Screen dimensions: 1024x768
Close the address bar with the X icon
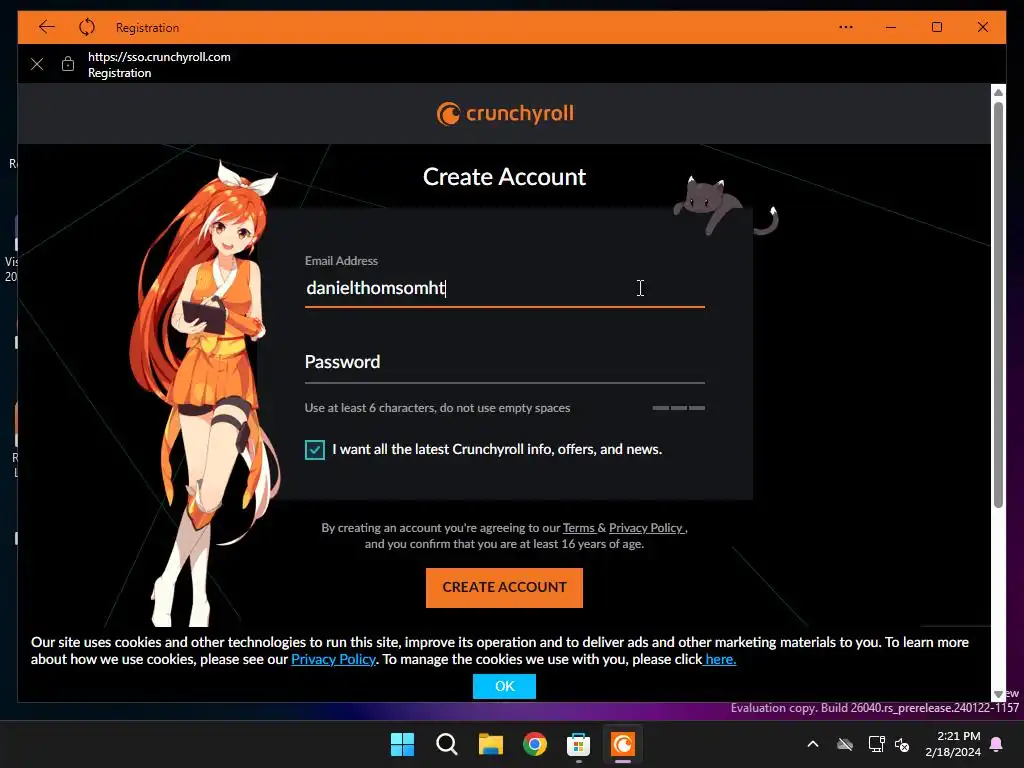point(37,64)
